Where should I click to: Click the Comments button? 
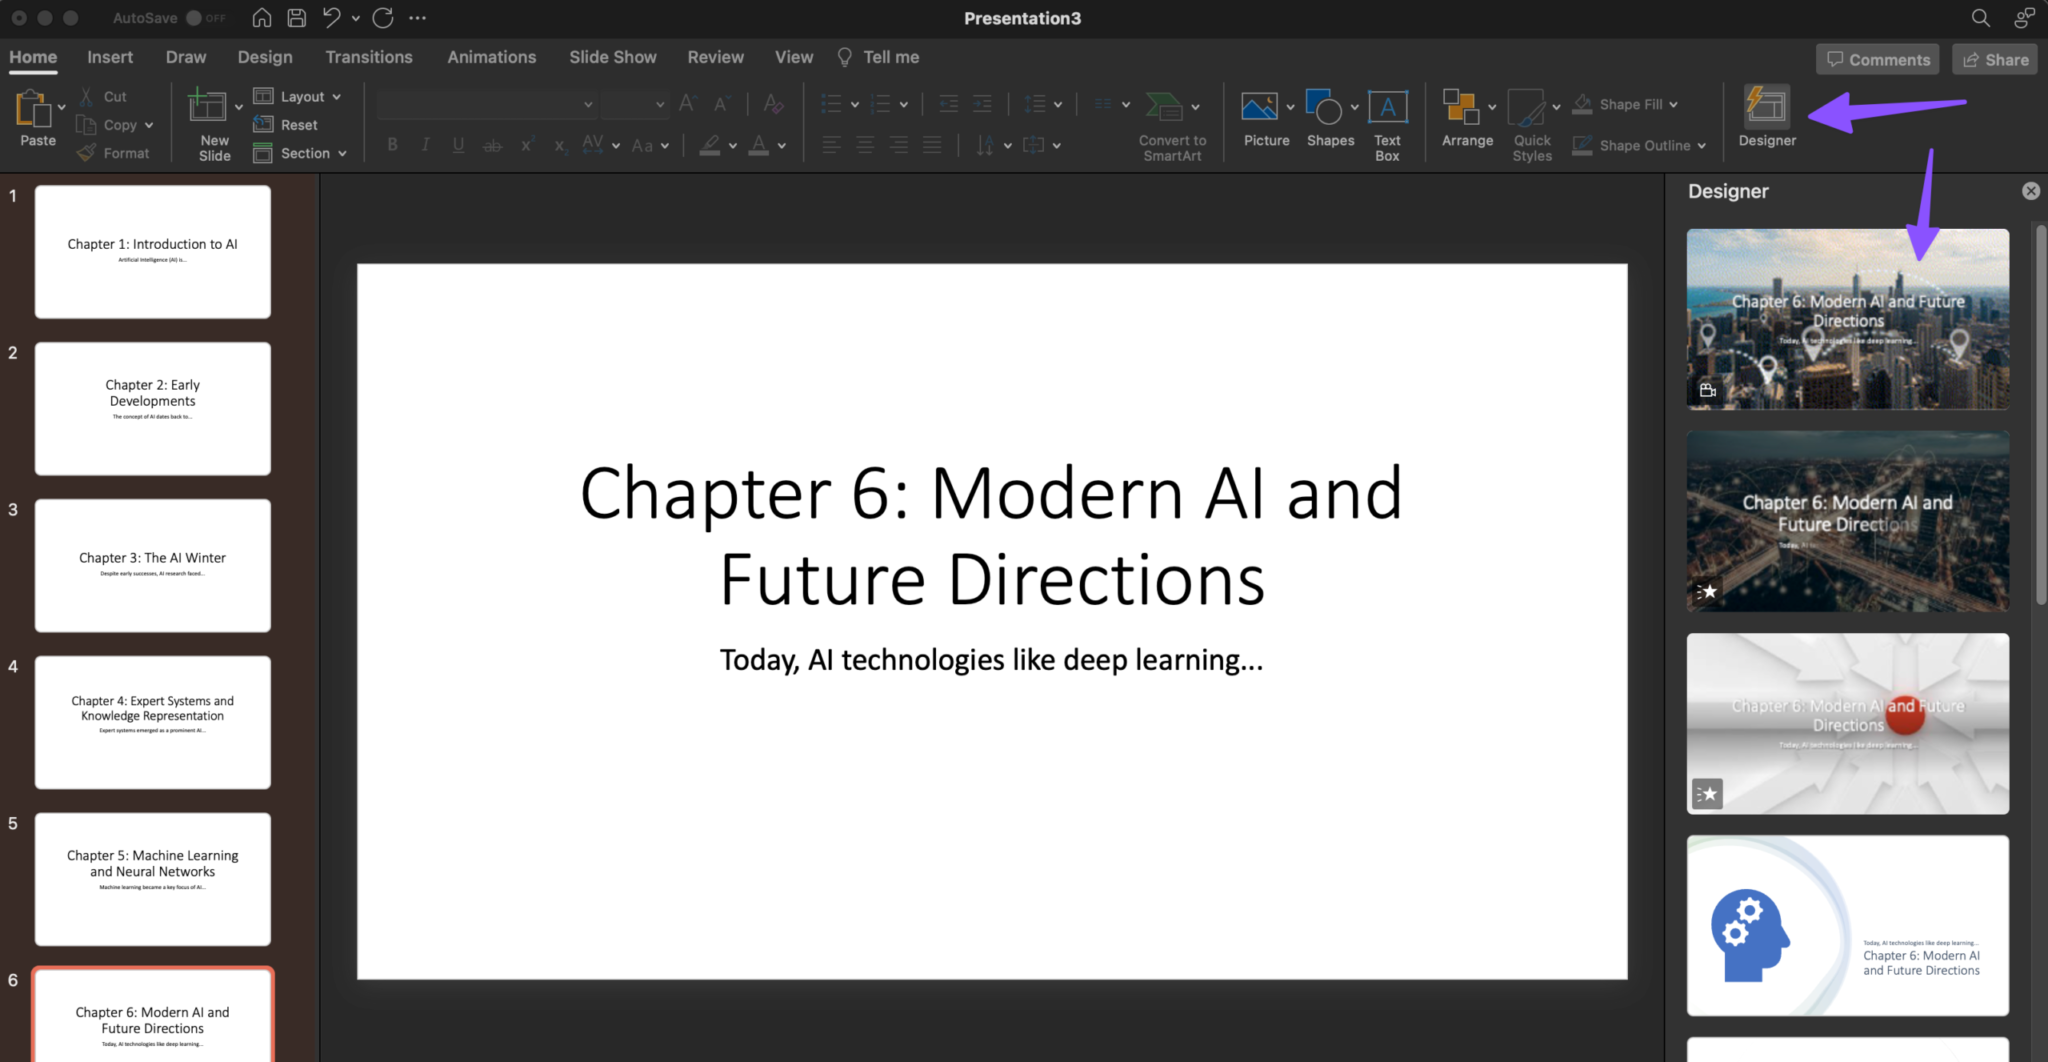[1876, 59]
